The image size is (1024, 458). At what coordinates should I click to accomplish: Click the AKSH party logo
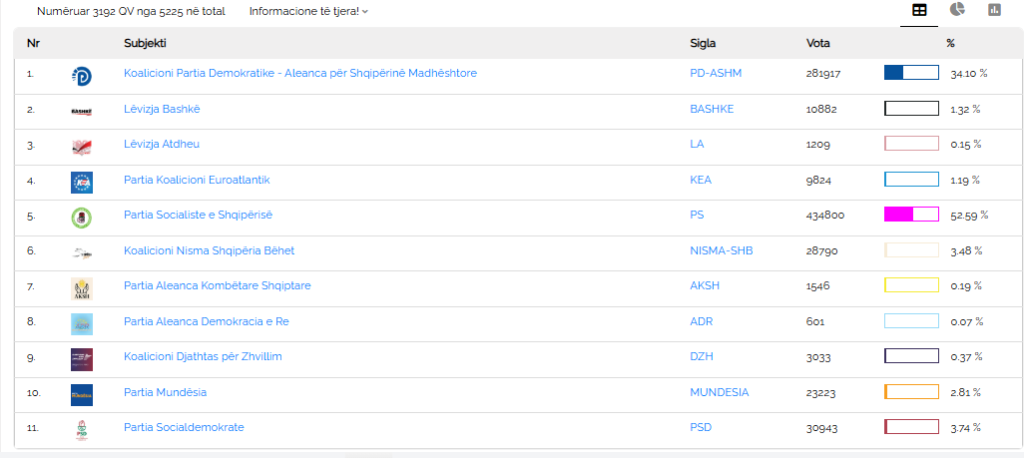[82, 289]
